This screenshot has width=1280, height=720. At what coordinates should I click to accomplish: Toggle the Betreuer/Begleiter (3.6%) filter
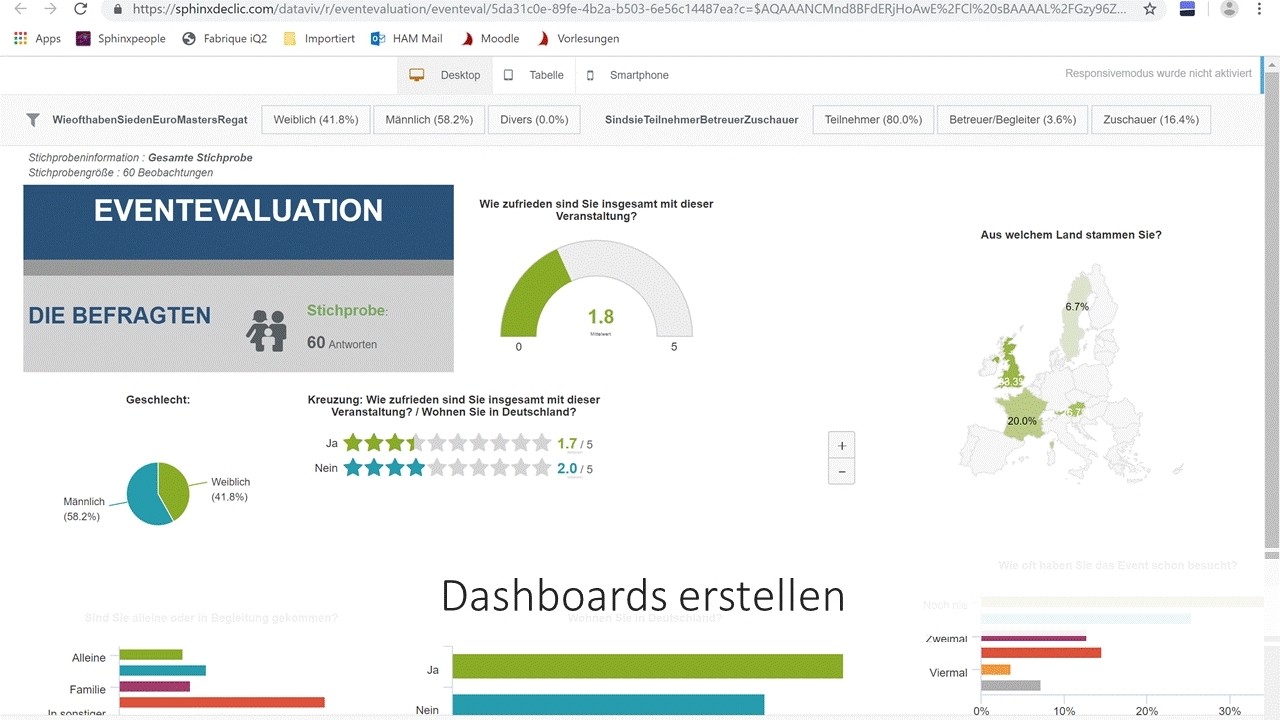click(x=1012, y=120)
